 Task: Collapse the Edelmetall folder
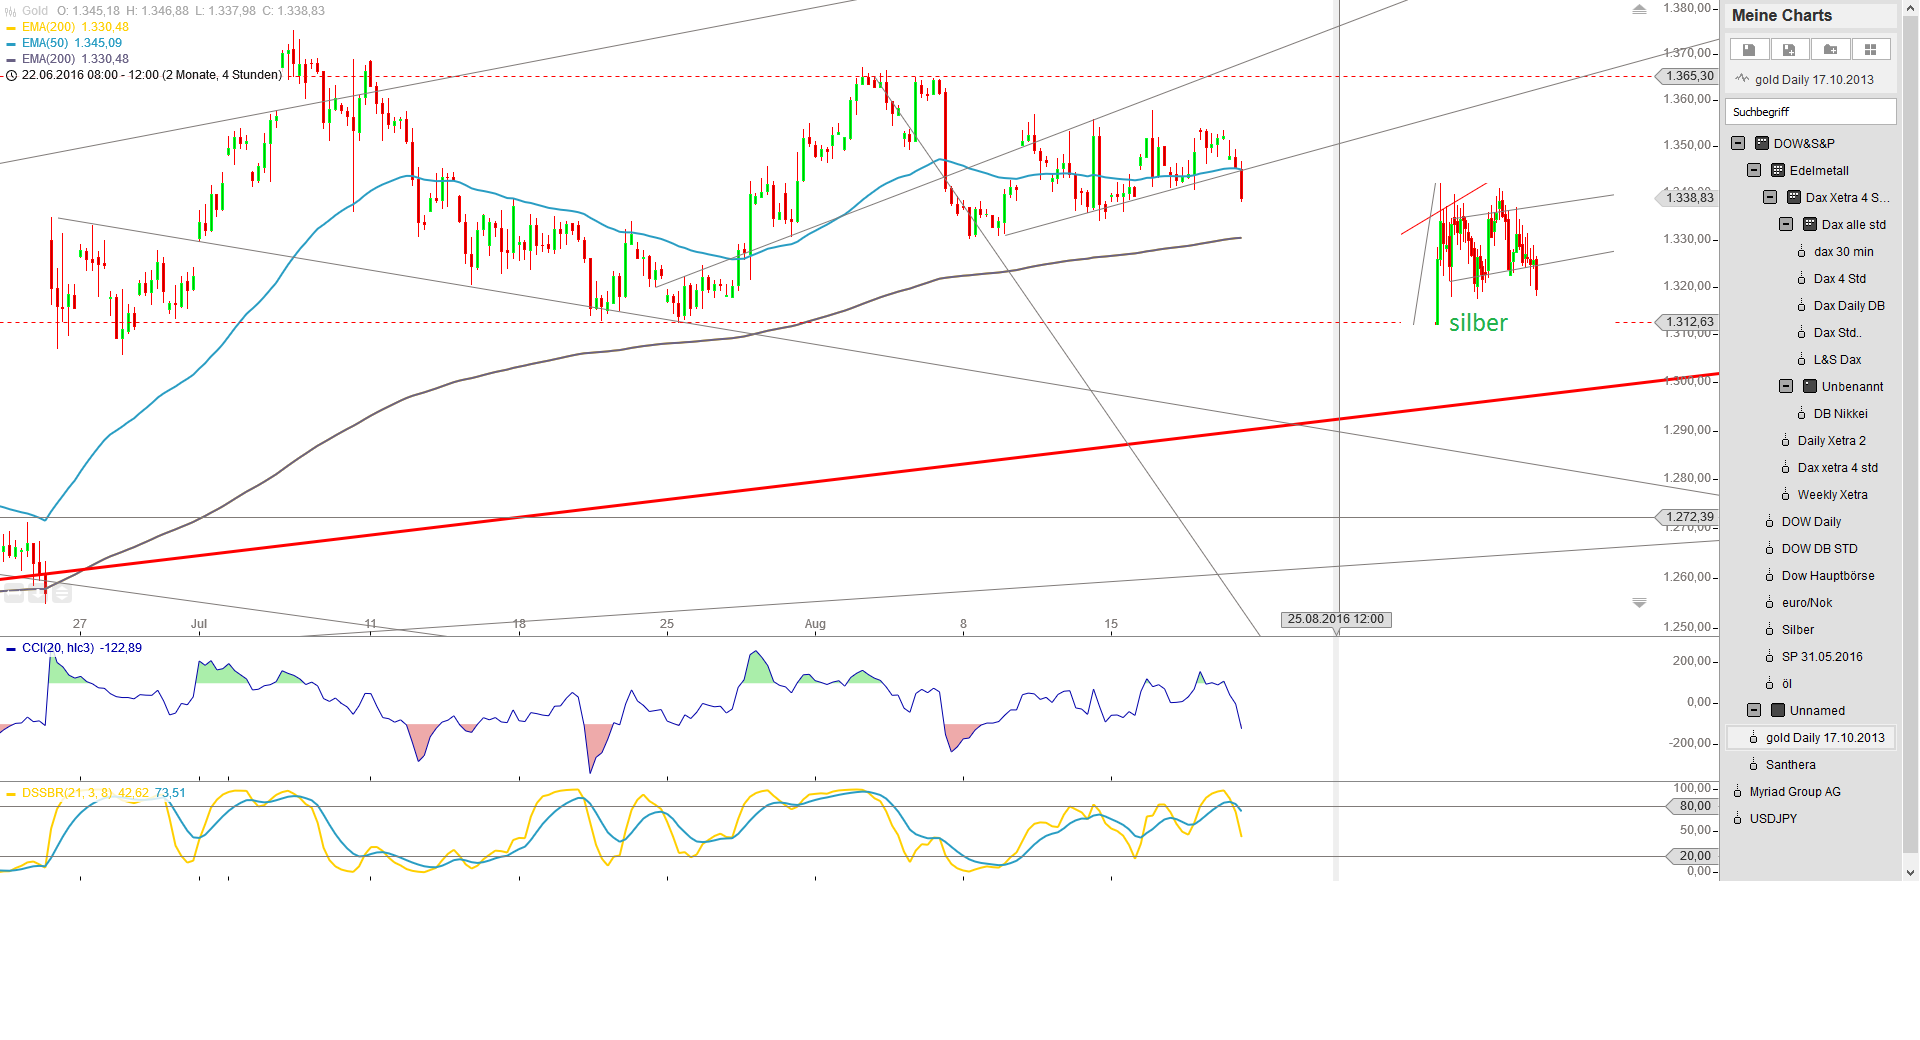[x=1754, y=170]
